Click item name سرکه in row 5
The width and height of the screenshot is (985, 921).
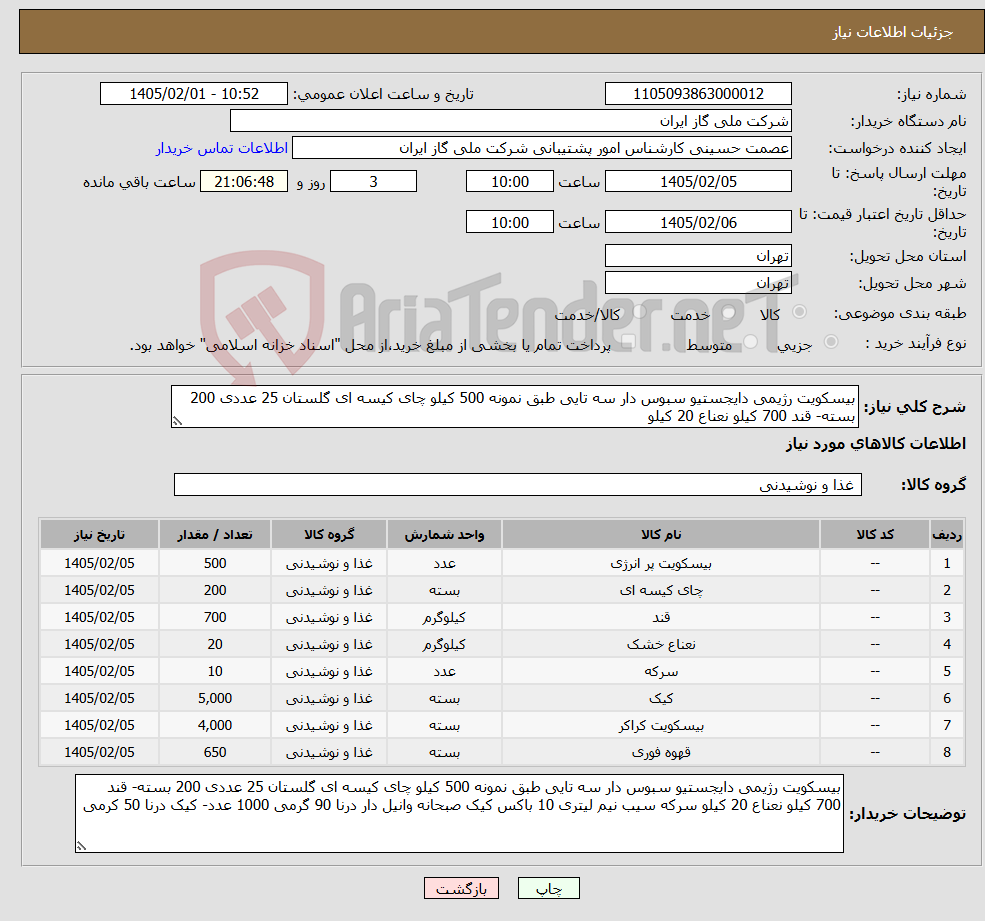(661, 672)
